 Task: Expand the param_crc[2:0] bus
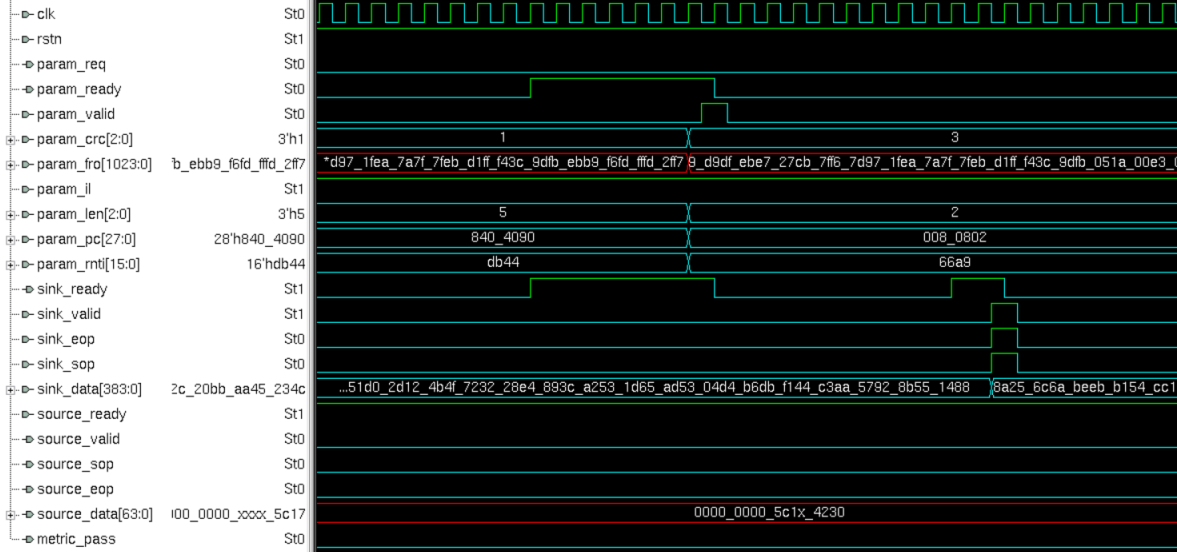point(10,140)
